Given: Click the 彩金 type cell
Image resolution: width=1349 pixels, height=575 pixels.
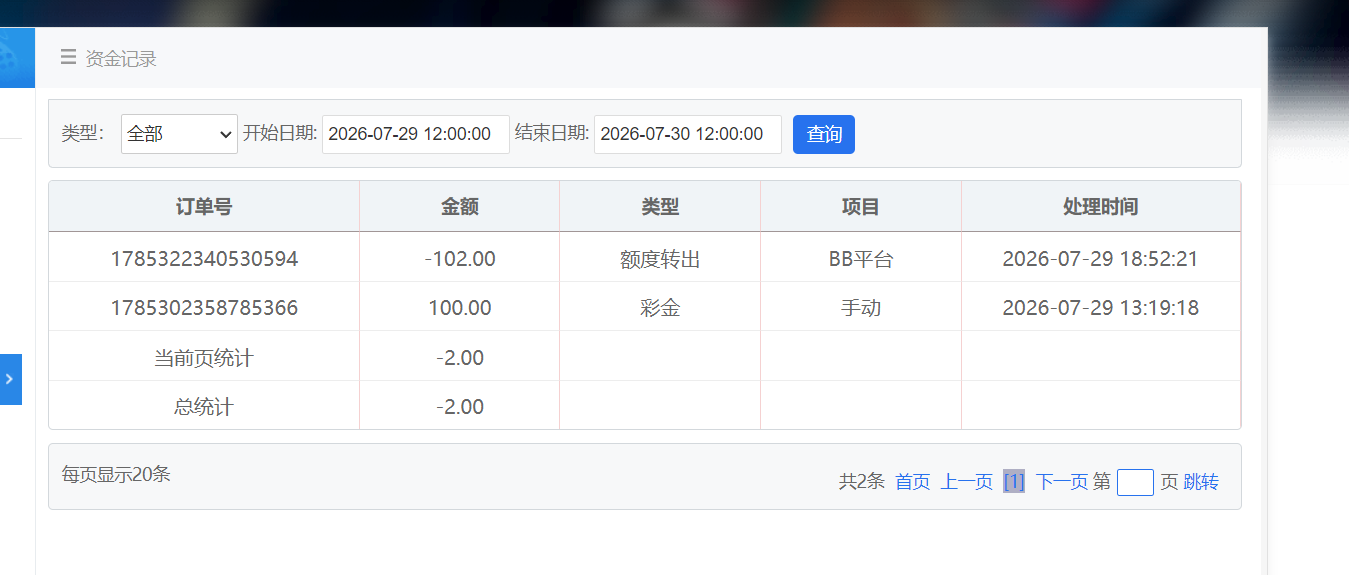Looking at the screenshot, I should pos(660,308).
